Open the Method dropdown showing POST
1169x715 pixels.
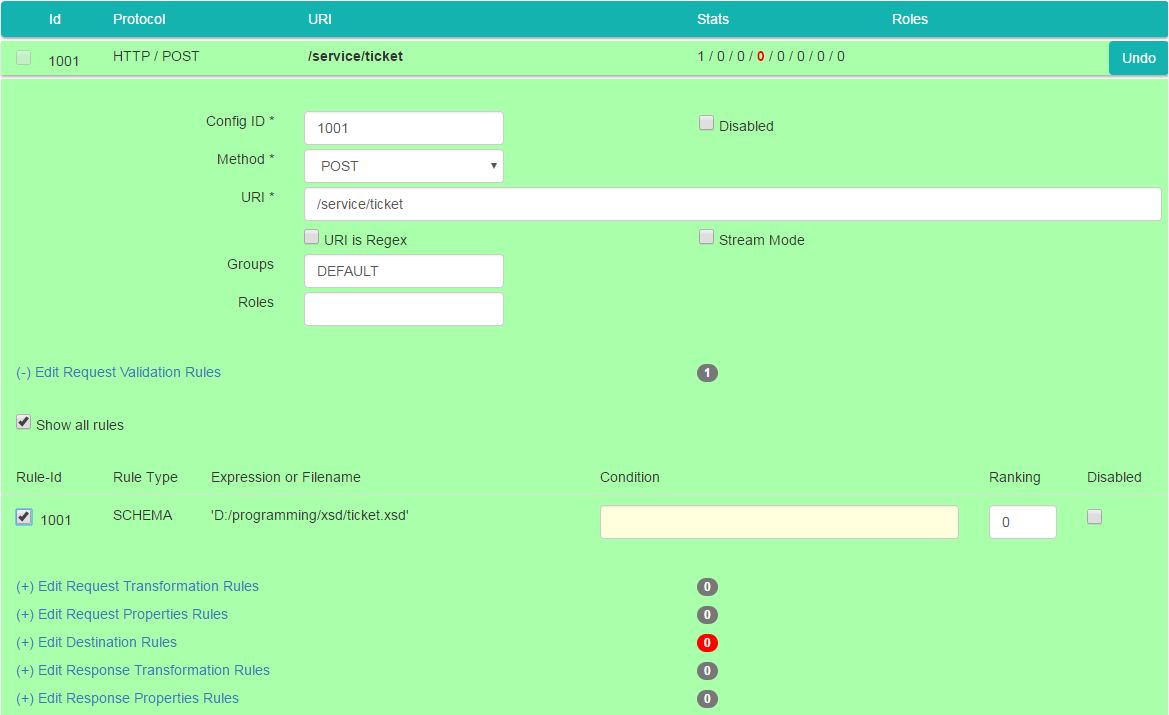pyautogui.click(x=403, y=166)
